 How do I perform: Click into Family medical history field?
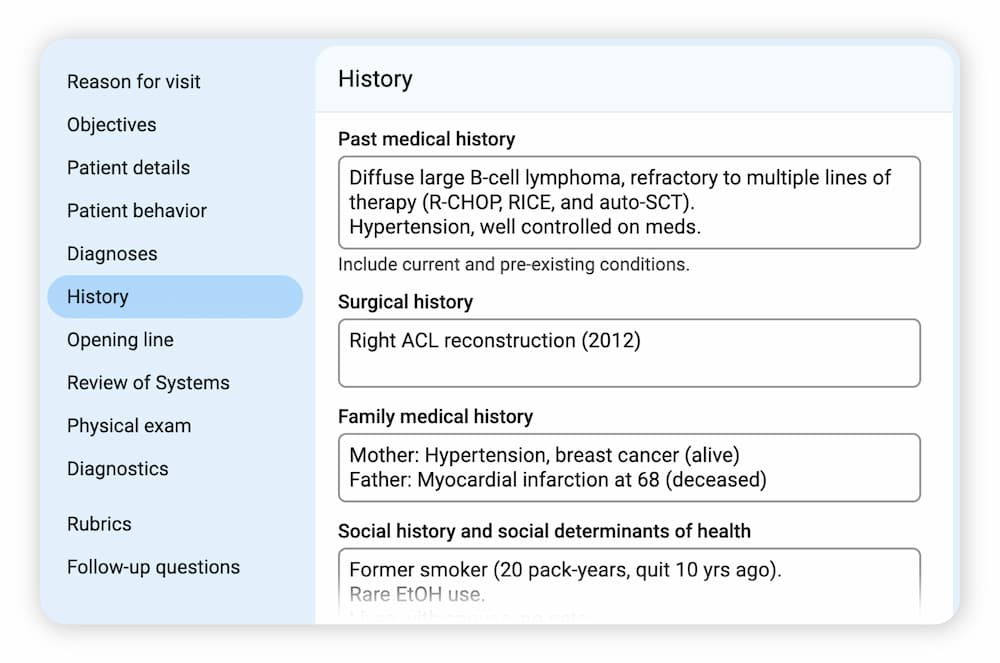pos(629,467)
